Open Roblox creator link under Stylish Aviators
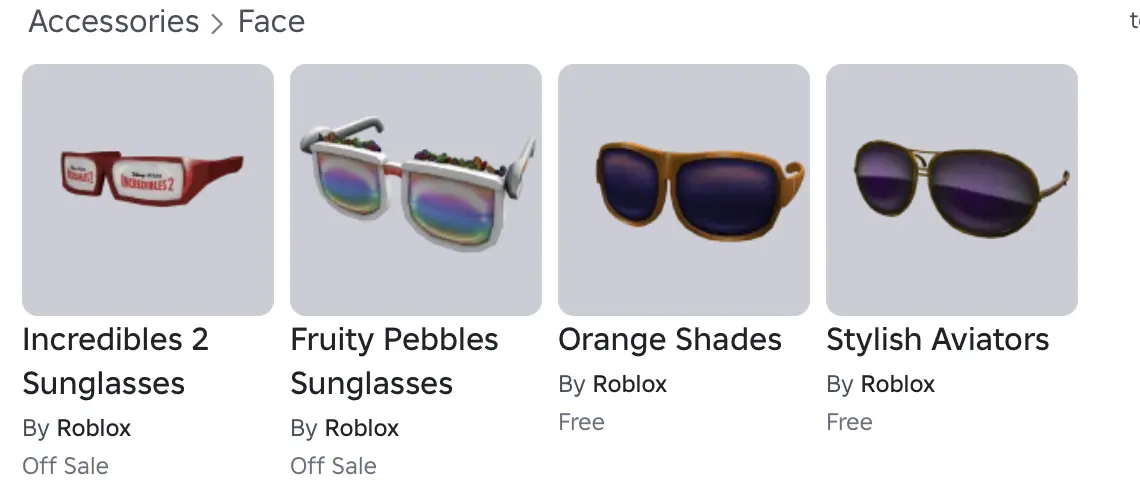1140x504 pixels. tap(898, 384)
